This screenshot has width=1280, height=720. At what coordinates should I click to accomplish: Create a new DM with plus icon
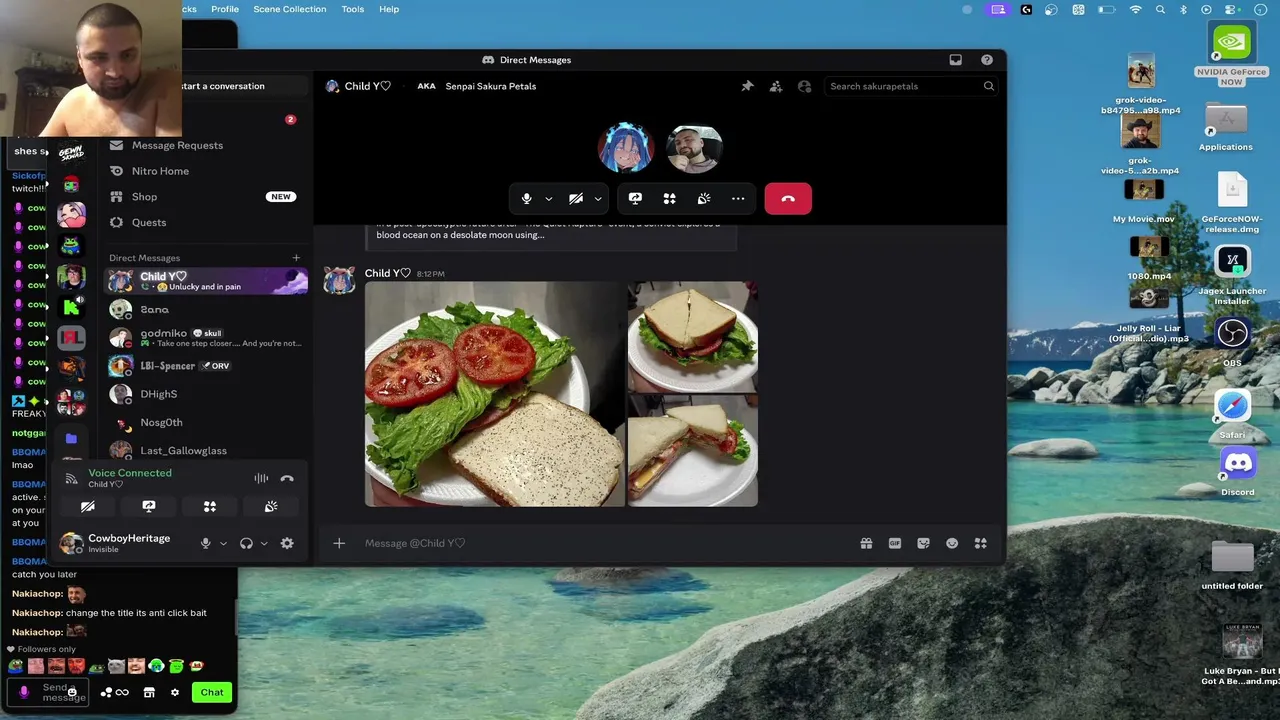point(296,258)
